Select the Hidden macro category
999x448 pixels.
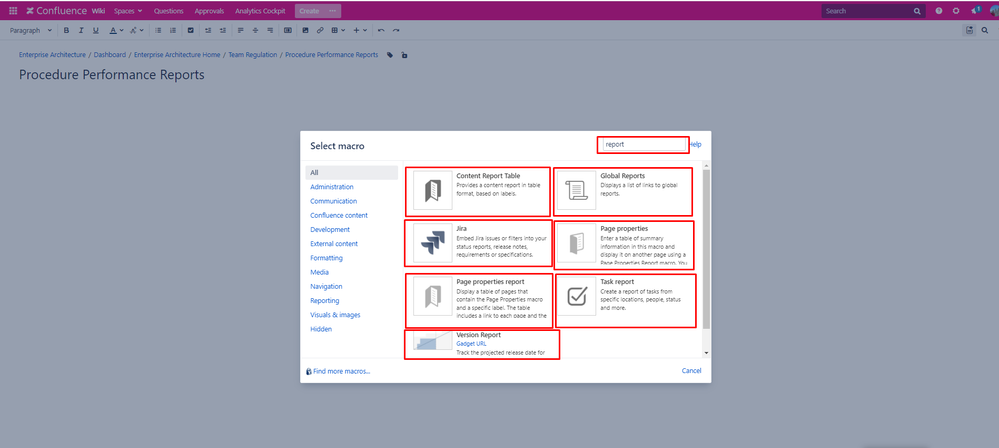coord(320,329)
